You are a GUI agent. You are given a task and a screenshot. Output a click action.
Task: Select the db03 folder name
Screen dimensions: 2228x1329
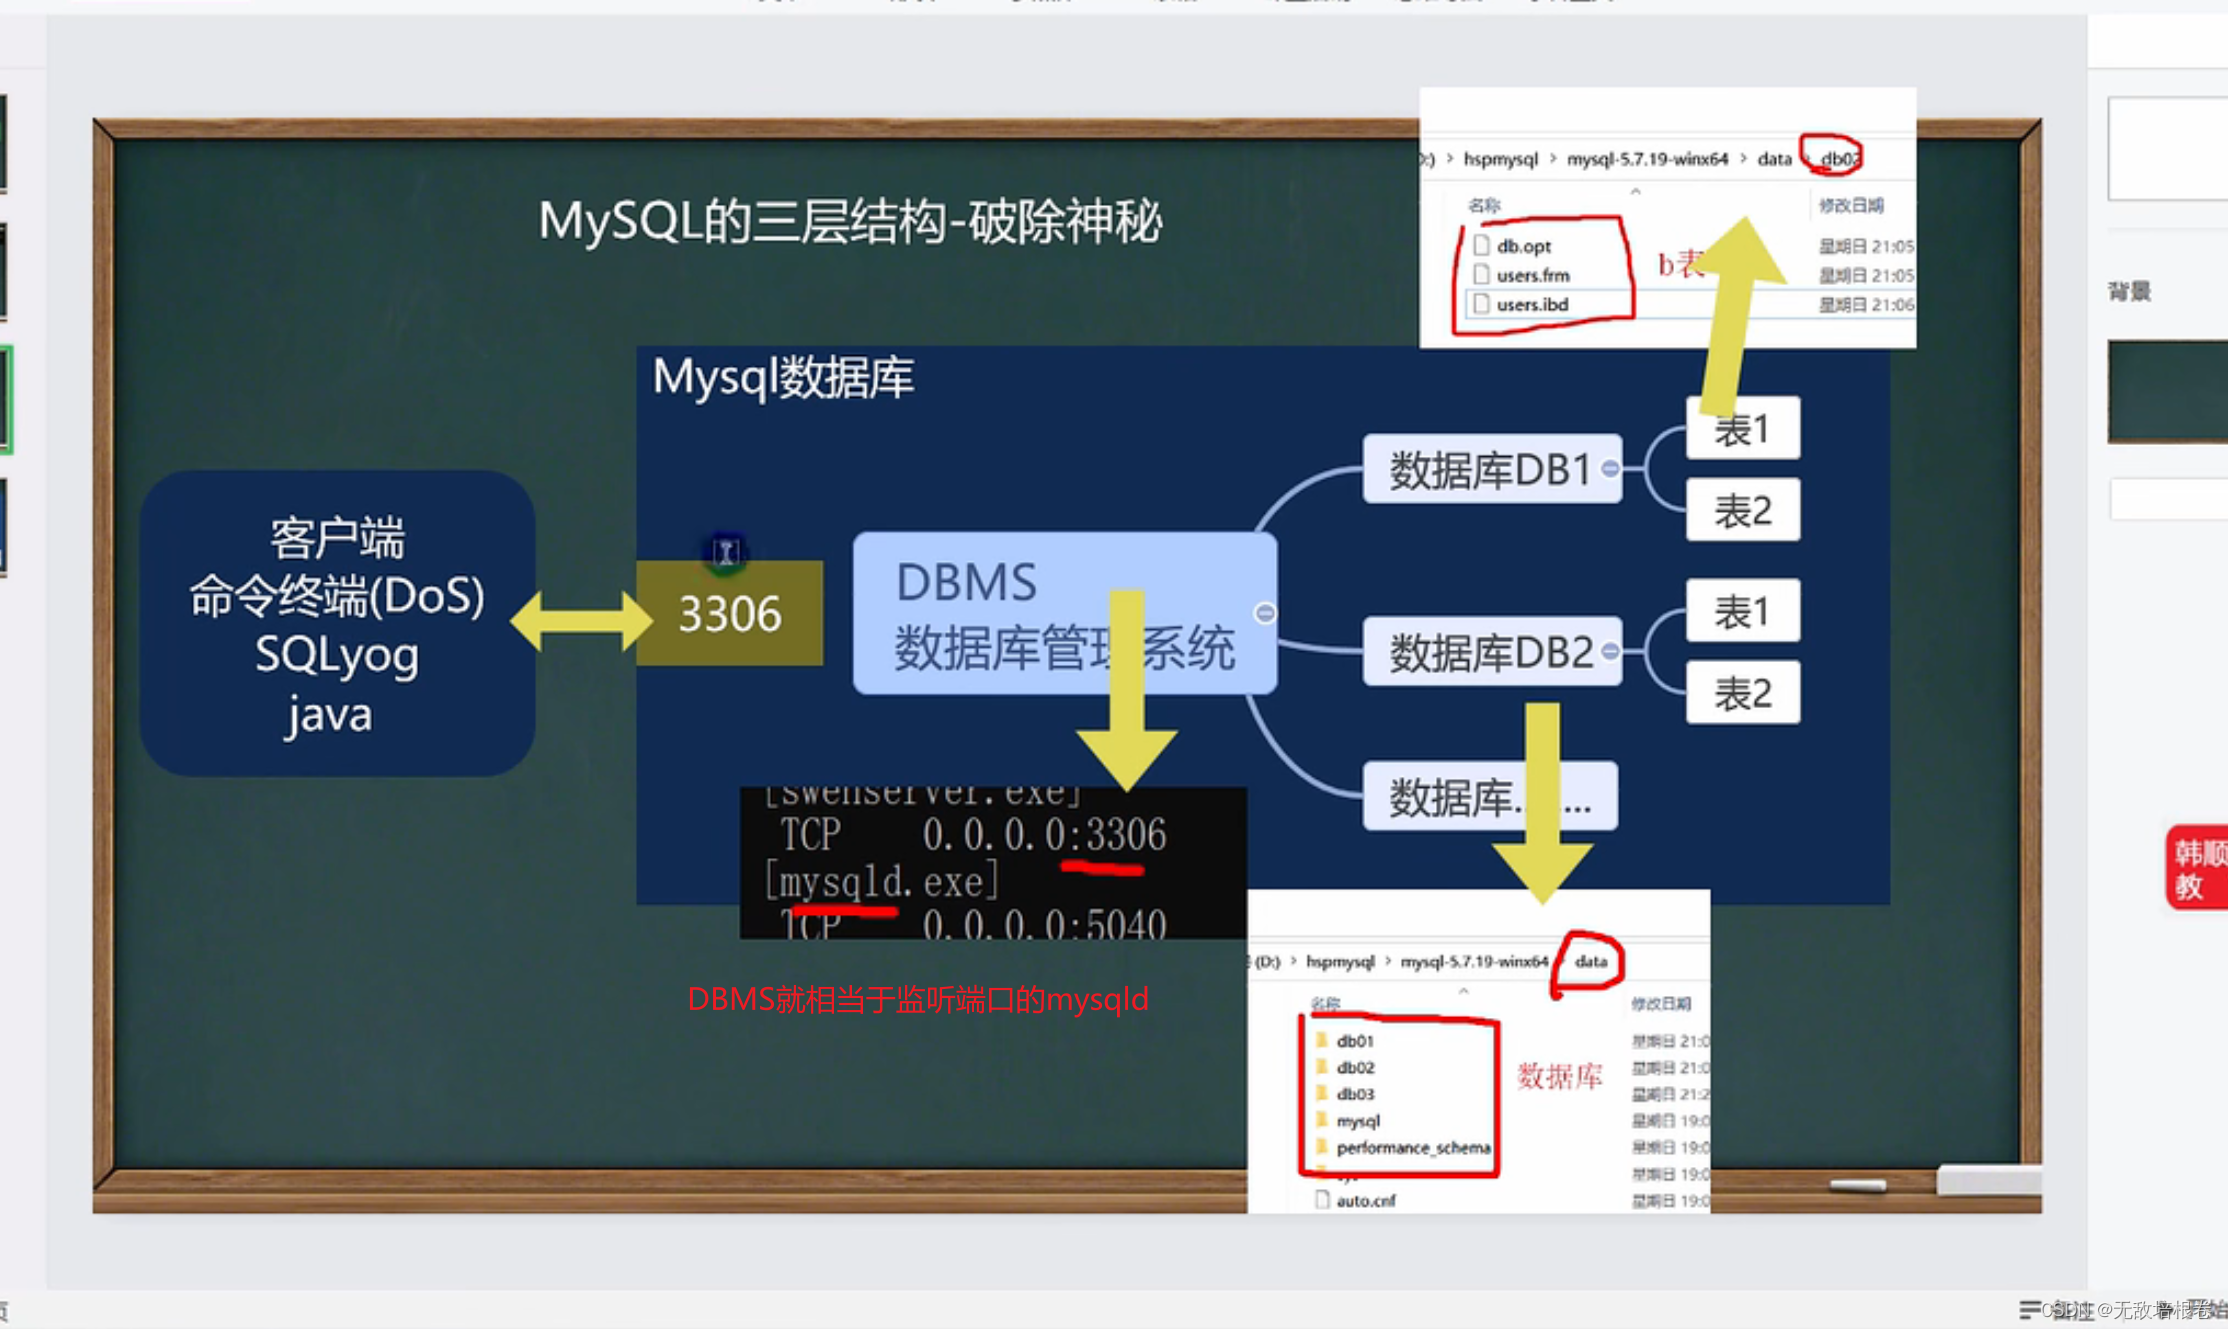point(1355,1094)
